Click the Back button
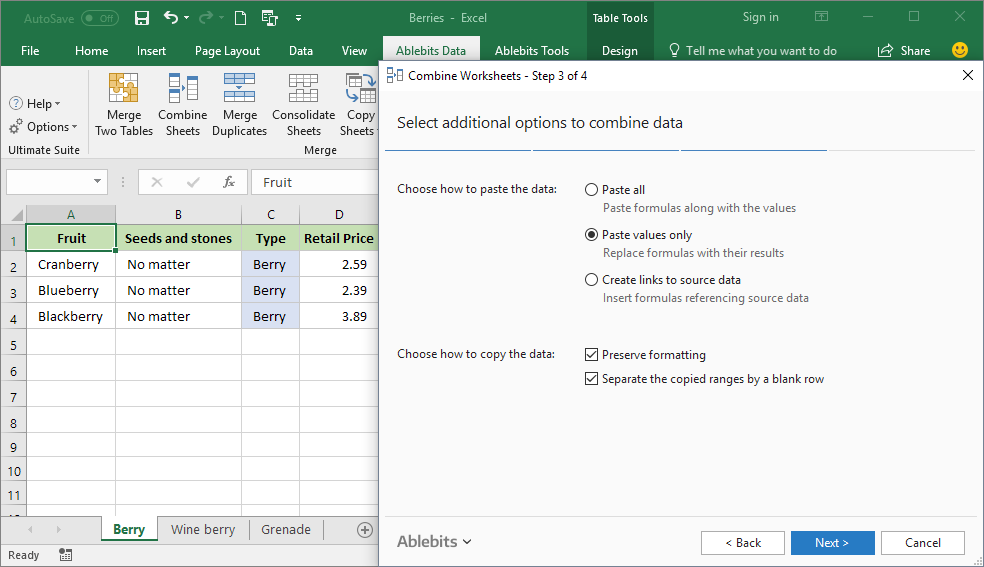The width and height of the screenshot is (984, 567). [x=742, y=543]
